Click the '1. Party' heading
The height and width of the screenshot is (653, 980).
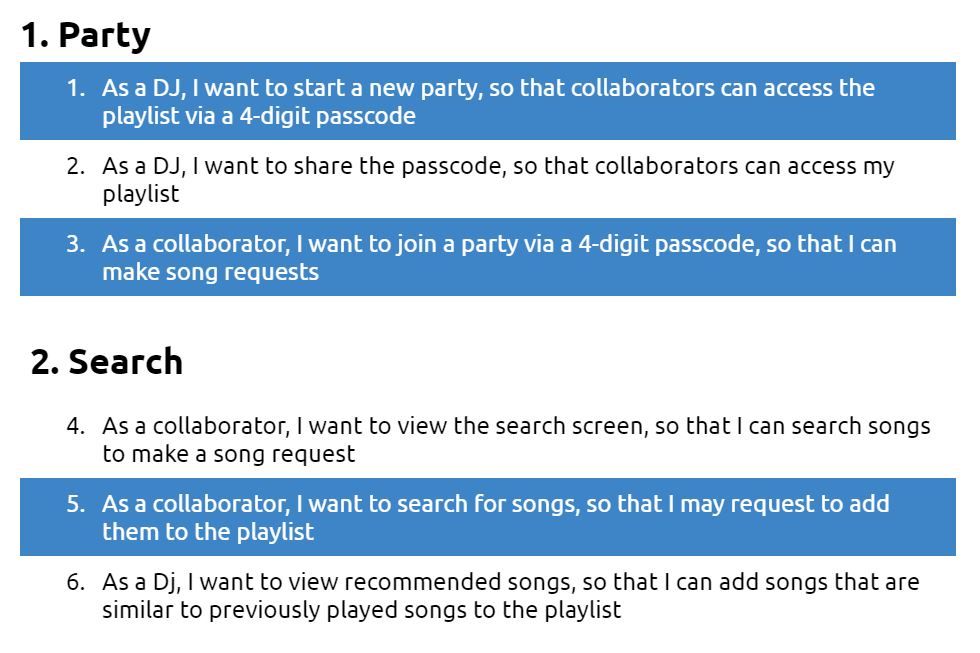pyautogui.click(x=86, y=35)
